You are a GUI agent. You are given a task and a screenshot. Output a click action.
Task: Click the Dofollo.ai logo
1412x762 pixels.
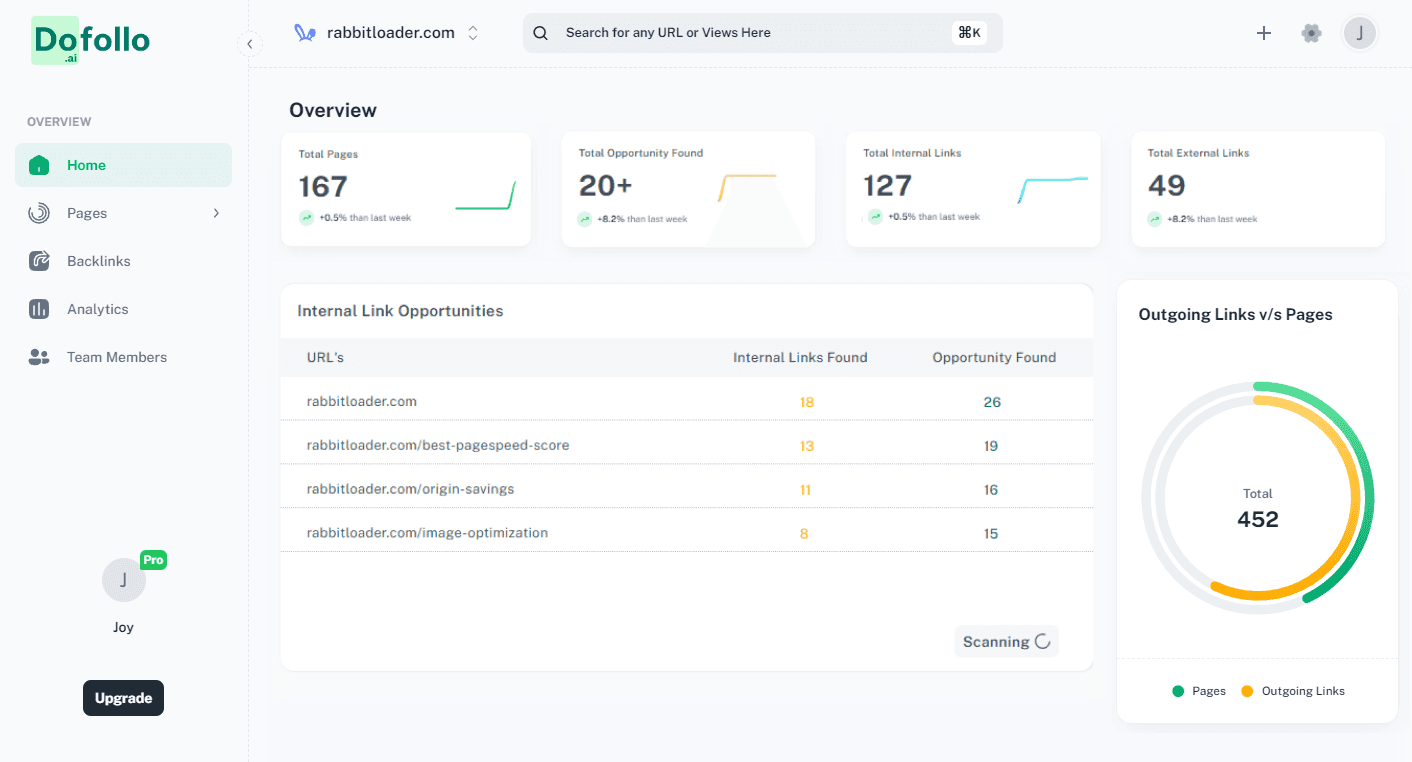click(x=90, y=41)
